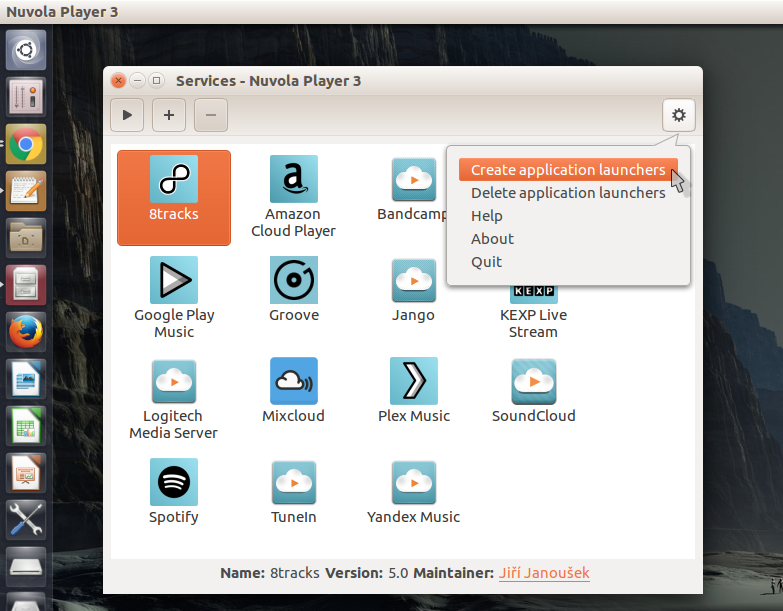This screenshot has height=611, width=783.
Task: Open LibreOffice Calc from the dock
Action: 26,426
